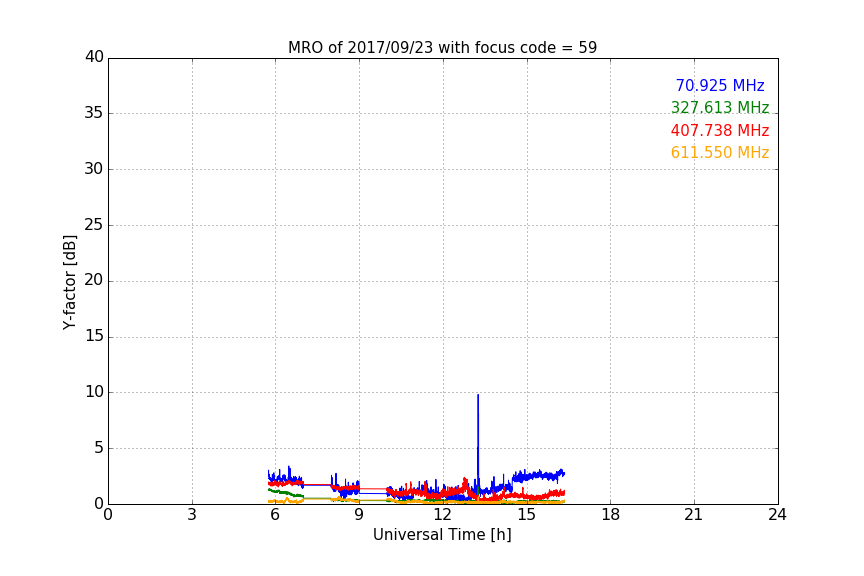Click the x-axis tick label 6

click(276, 515)
